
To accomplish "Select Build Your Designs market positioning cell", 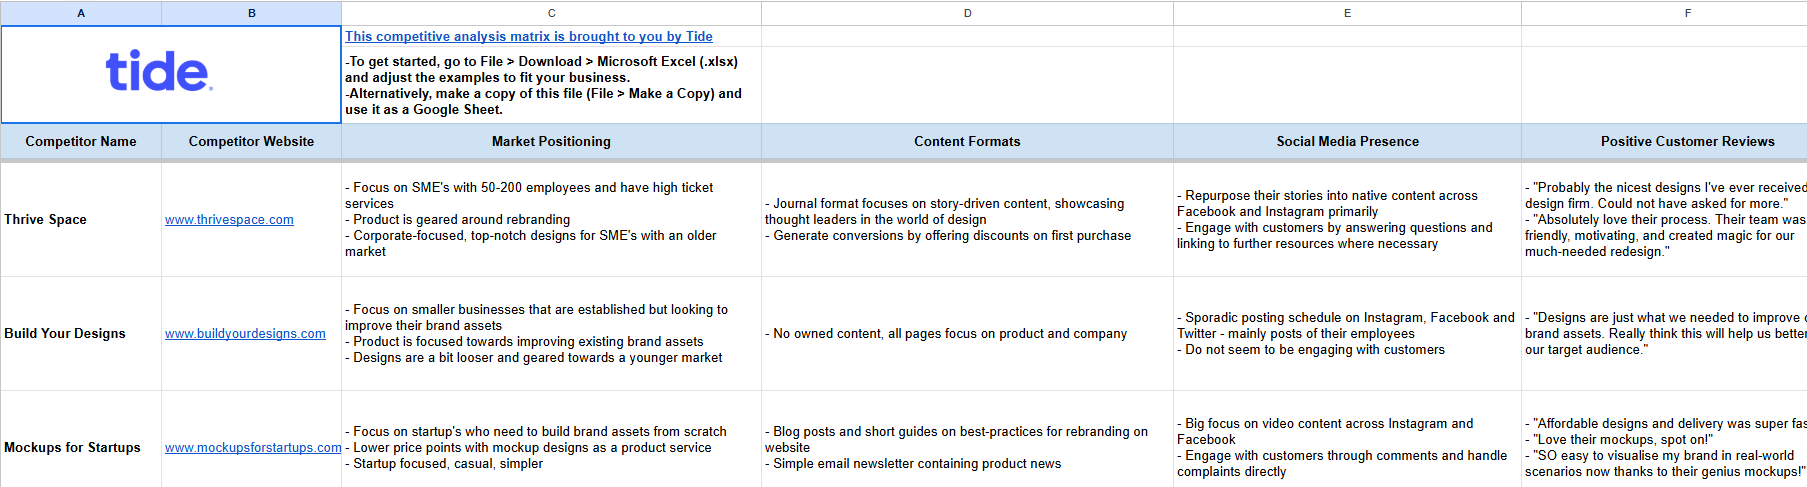I will pos(551,333).
